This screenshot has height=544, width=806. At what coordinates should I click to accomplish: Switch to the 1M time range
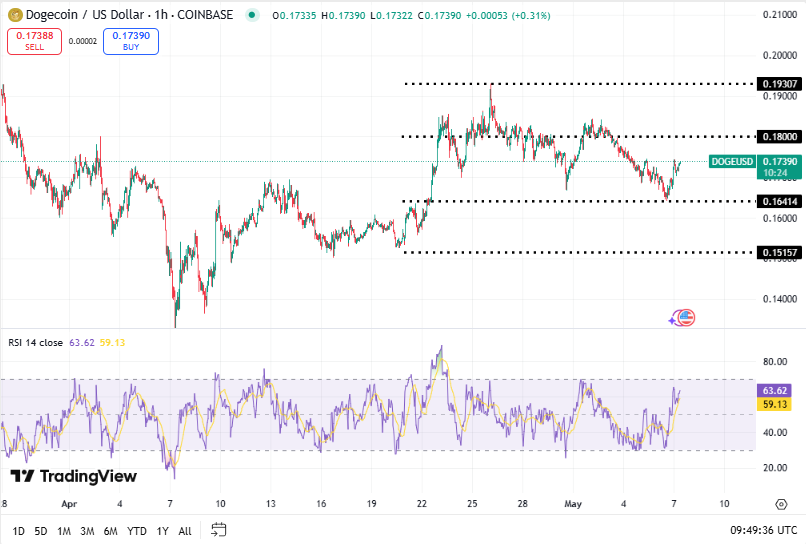point(63,531)
